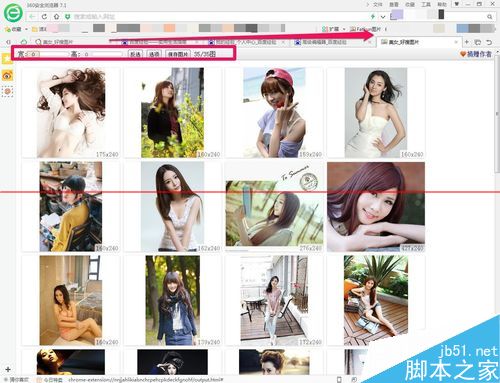The width and height of the screenshot is (500, 383).
Task: Click the 宽 width filter input
Action: (47, 54)
